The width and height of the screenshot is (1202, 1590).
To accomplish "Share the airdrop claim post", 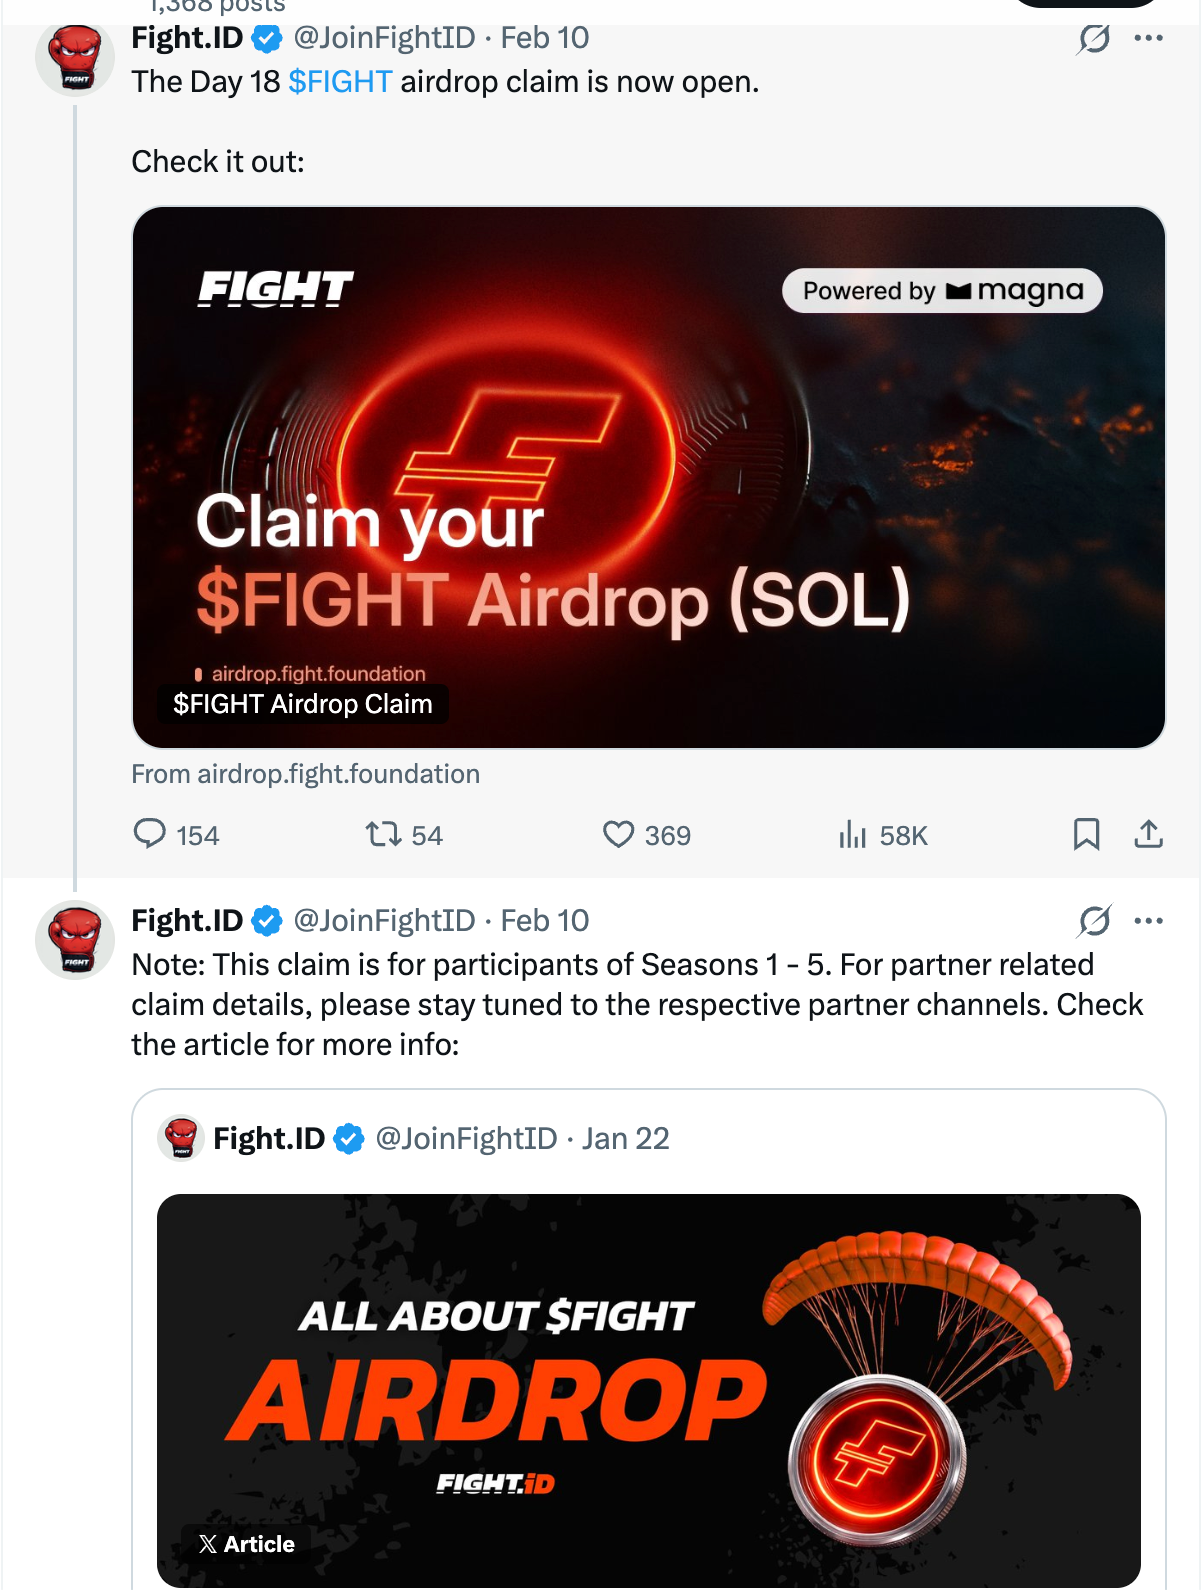I will tap(1148, 834).
